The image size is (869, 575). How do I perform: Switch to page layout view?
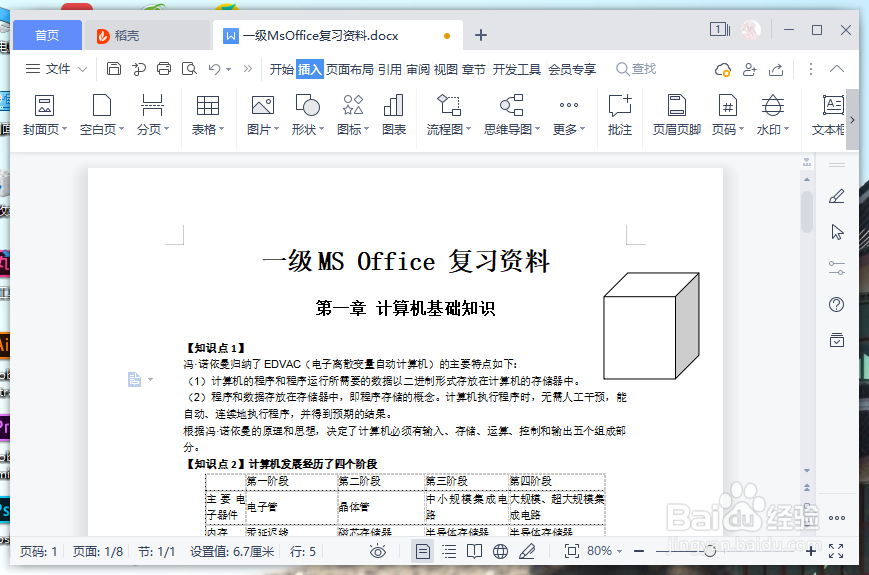click(422, 551)
